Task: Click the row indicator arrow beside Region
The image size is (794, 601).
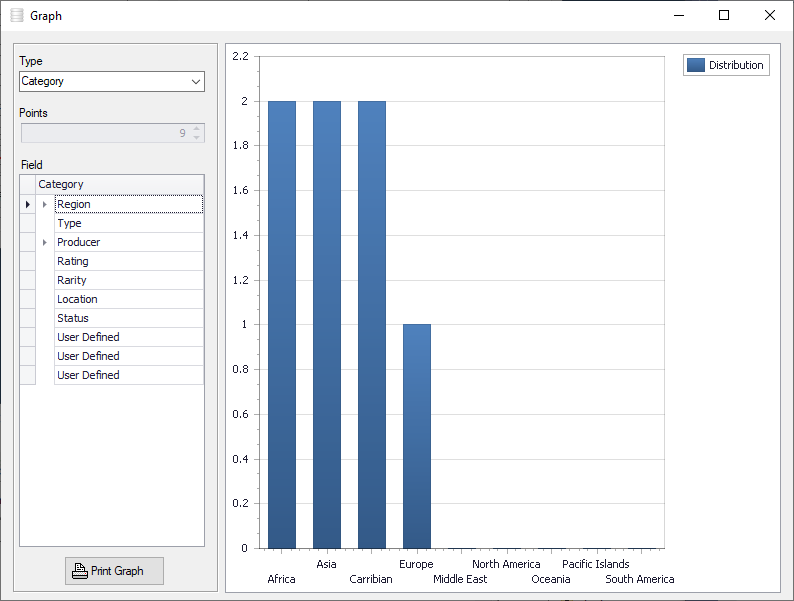Action: click(27, 204)
